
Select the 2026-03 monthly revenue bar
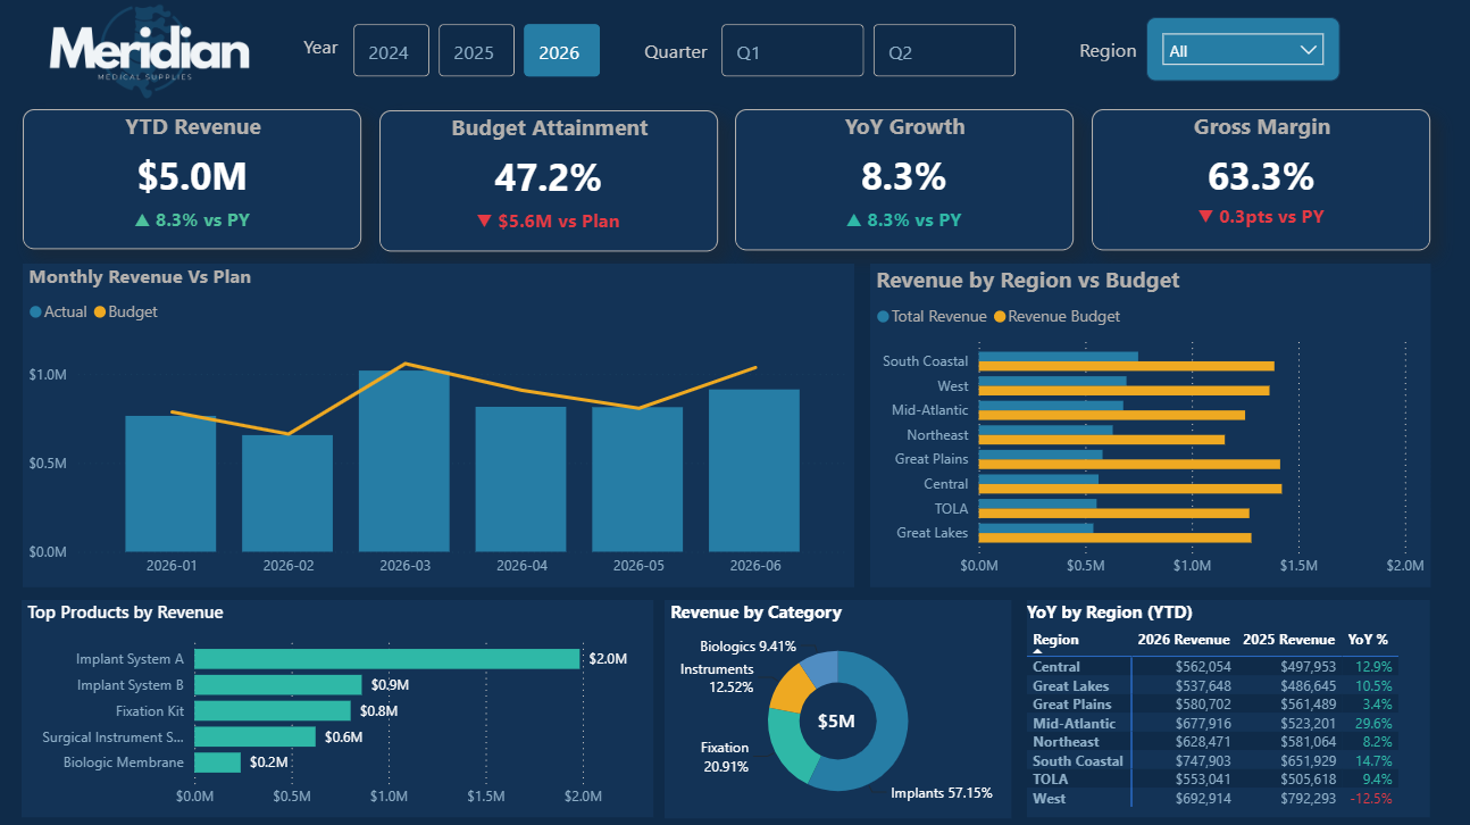click(x=404, y=461)
